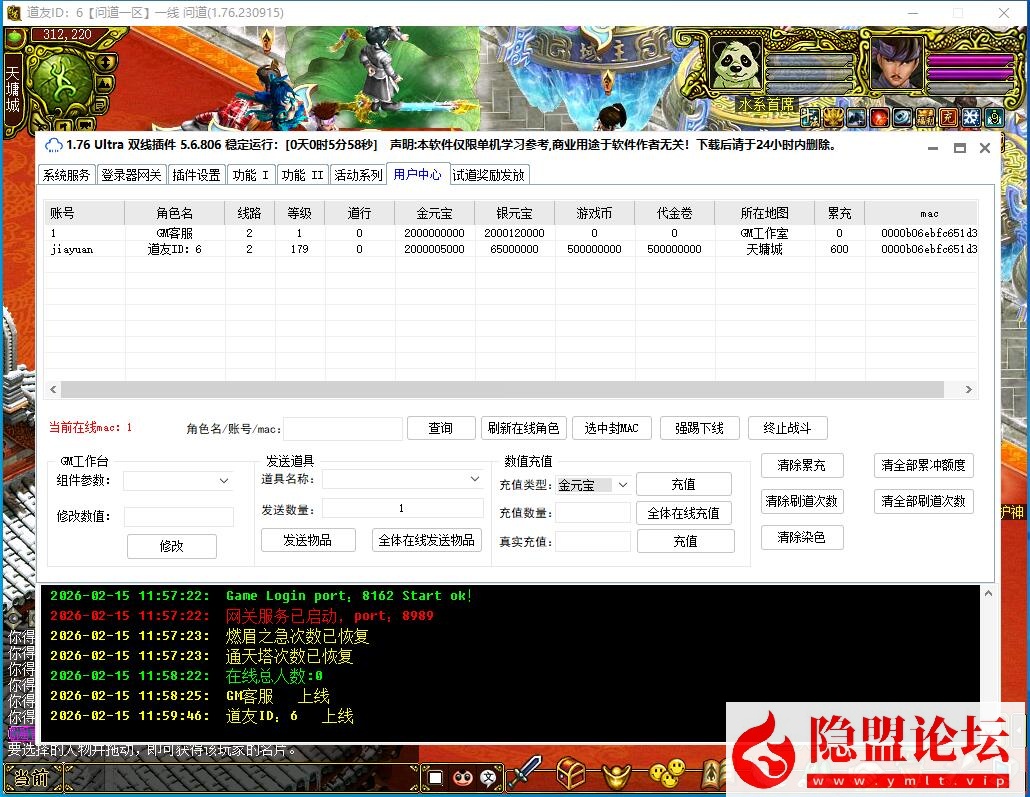Click the sword attack icon
The width and height of the screenshot is (1030, 797).
pos(526,773)
